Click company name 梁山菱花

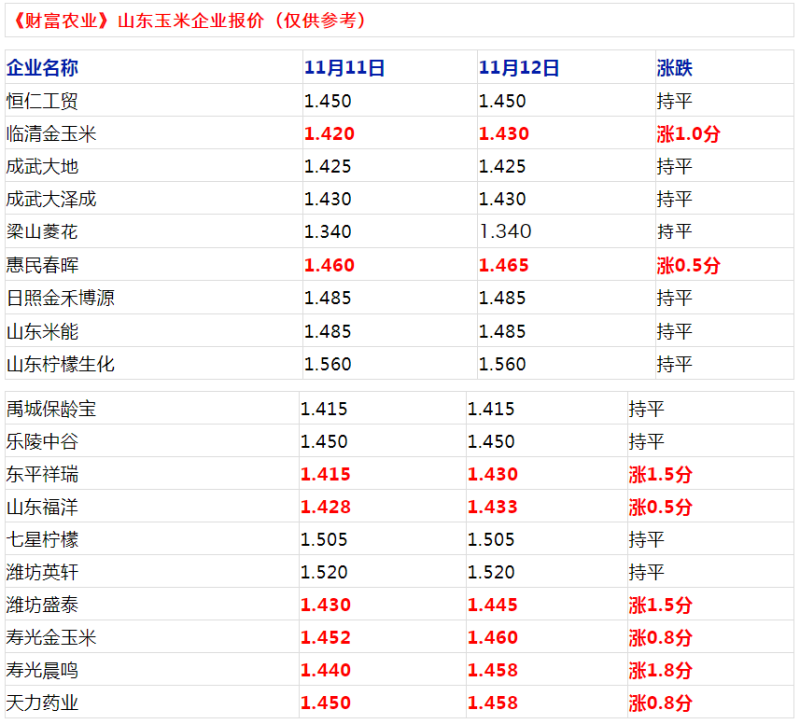click(42, 232)
